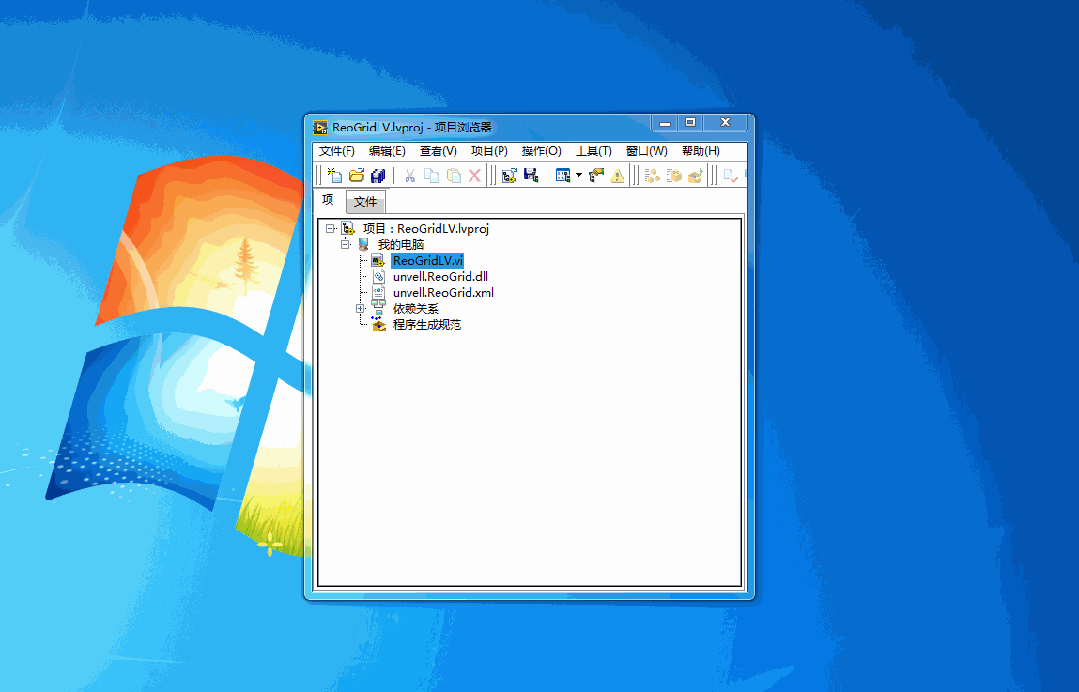The image size is (1079, 692).
Task: Select unvell.ReoGrid.xml in the tree
Action: pyautogui.click(x=443, y=292)
